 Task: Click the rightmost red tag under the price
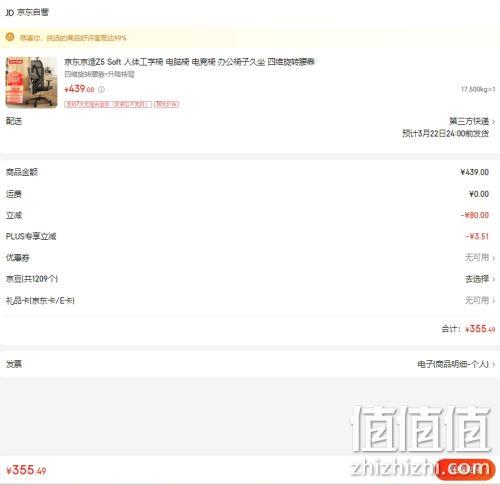pyautogui.click(x=166, y=104)
